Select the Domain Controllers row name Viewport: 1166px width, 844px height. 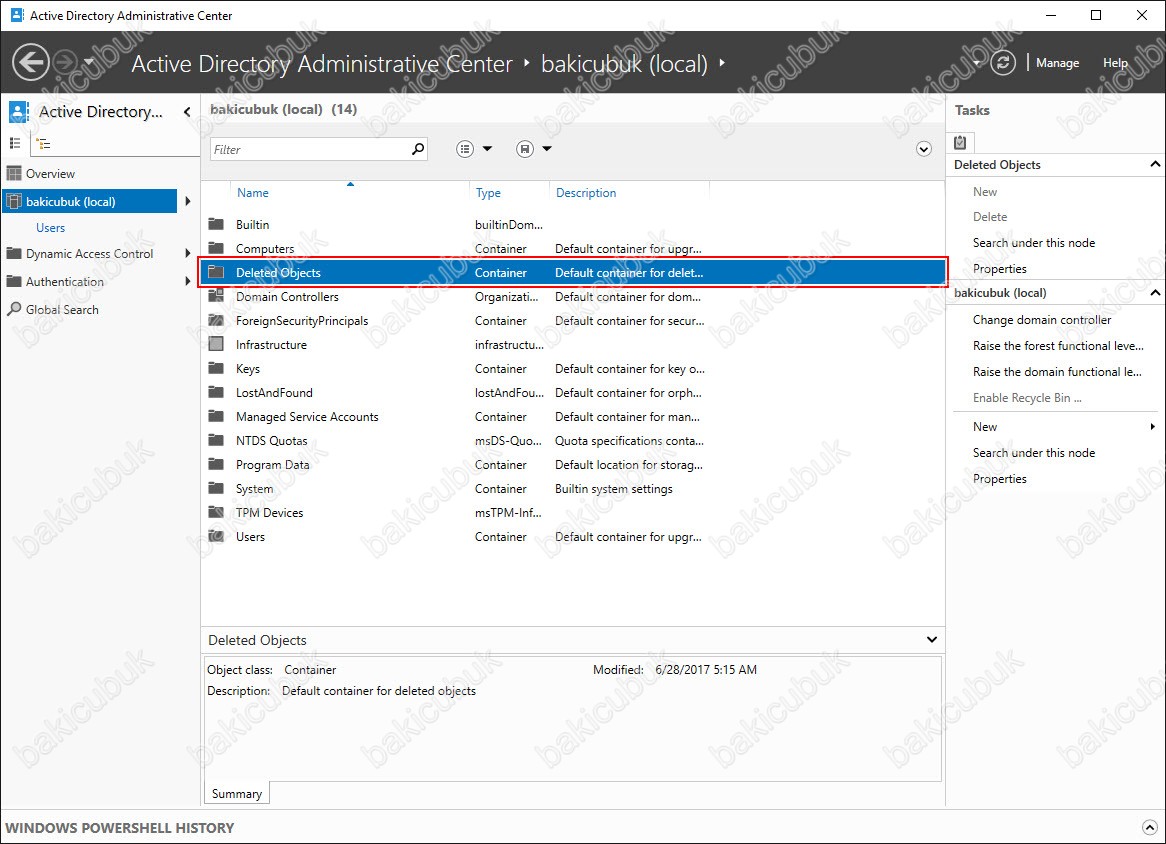point(287,297)
